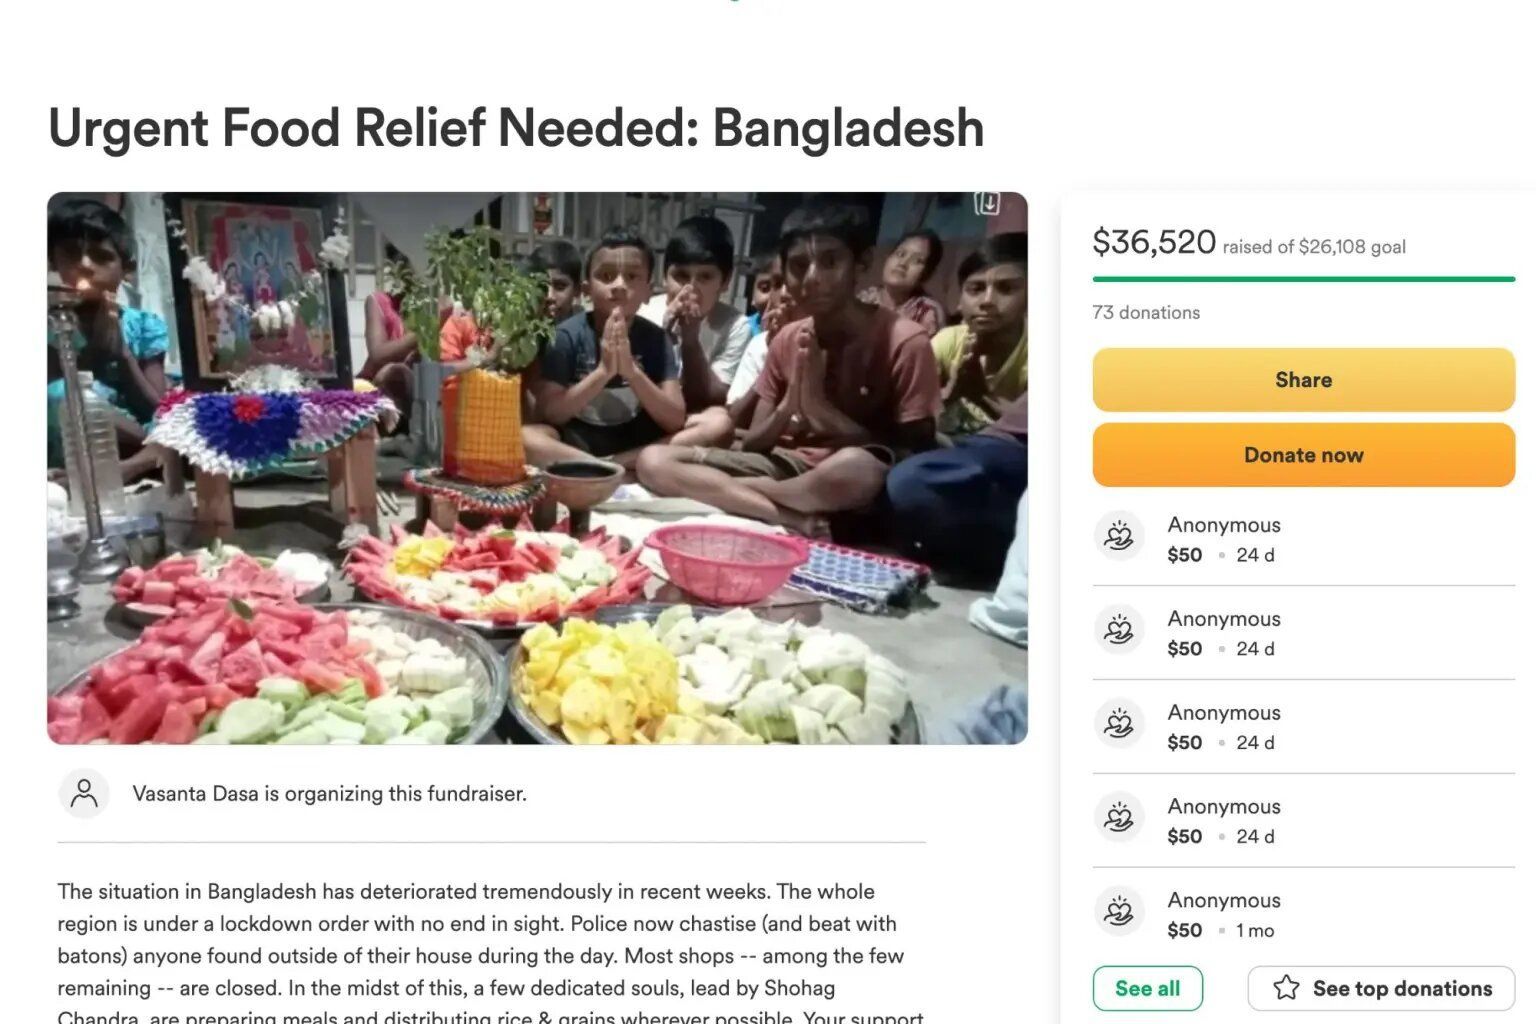1536x1024 pixels.
Task: Click the Urgent Food Relief Needed title
Action: coord(516,128)
